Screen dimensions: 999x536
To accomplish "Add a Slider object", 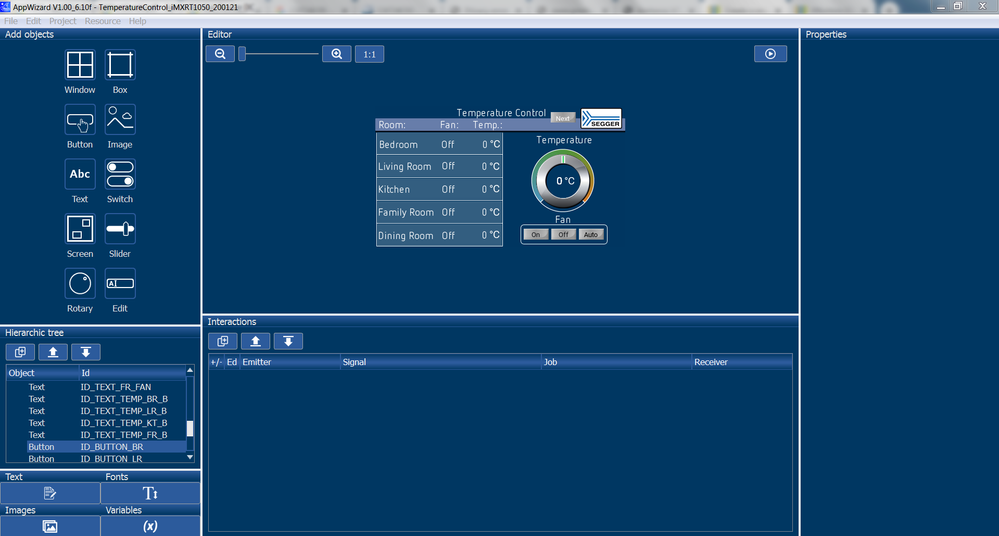I will [x=120, y=229].
